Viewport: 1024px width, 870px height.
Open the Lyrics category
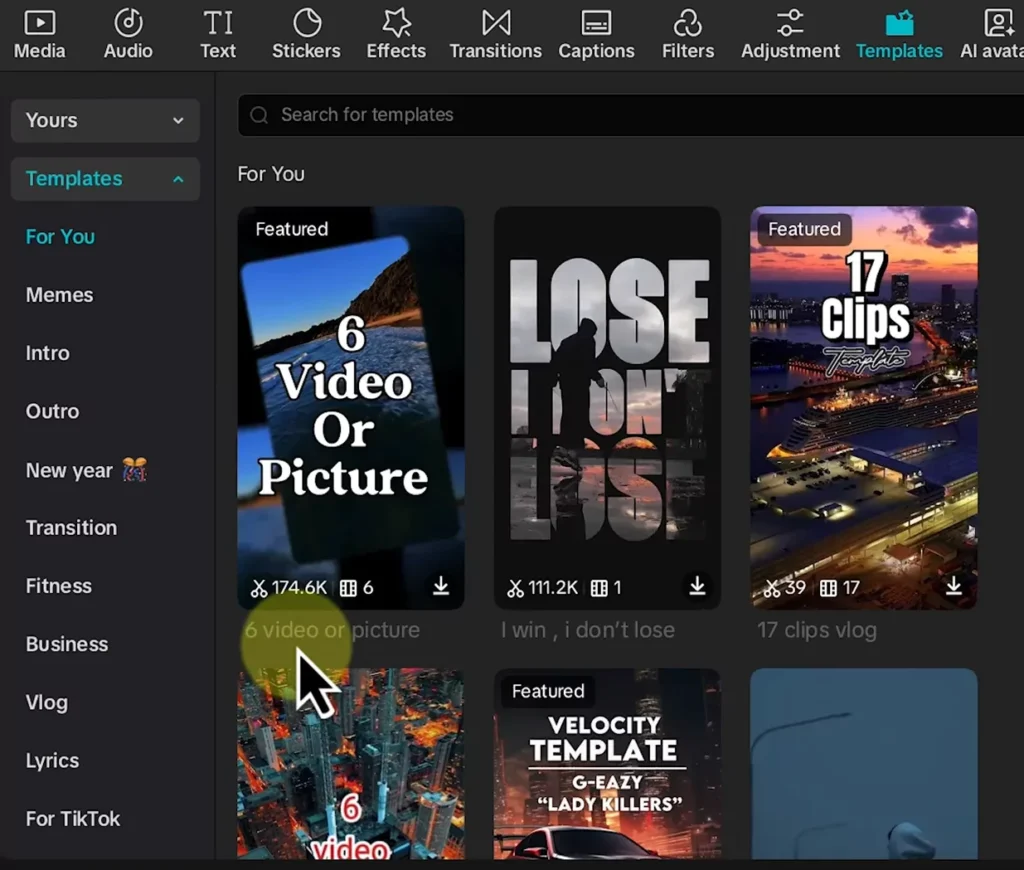click(52, 761)
